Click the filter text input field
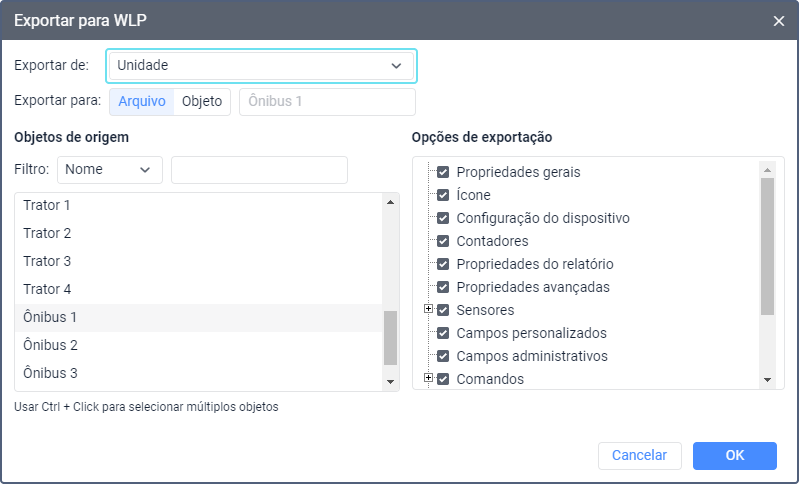 (259, 170)
